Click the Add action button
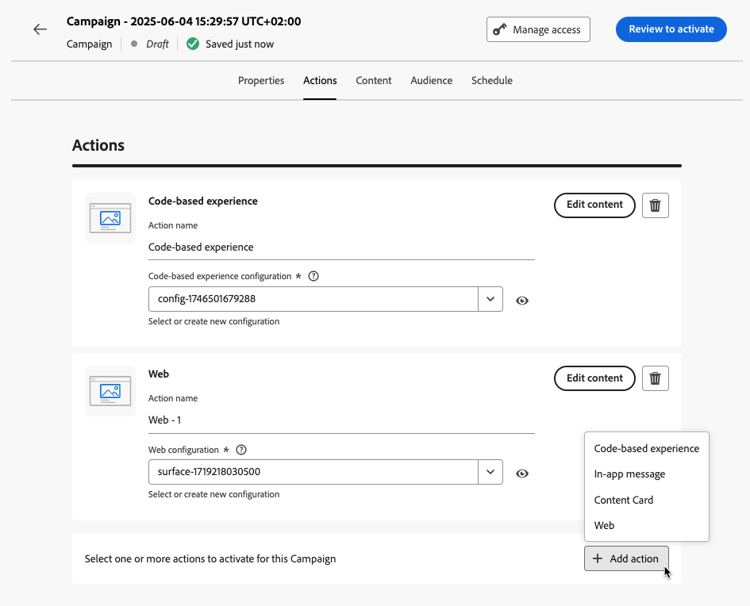 (x=626, y=559)
